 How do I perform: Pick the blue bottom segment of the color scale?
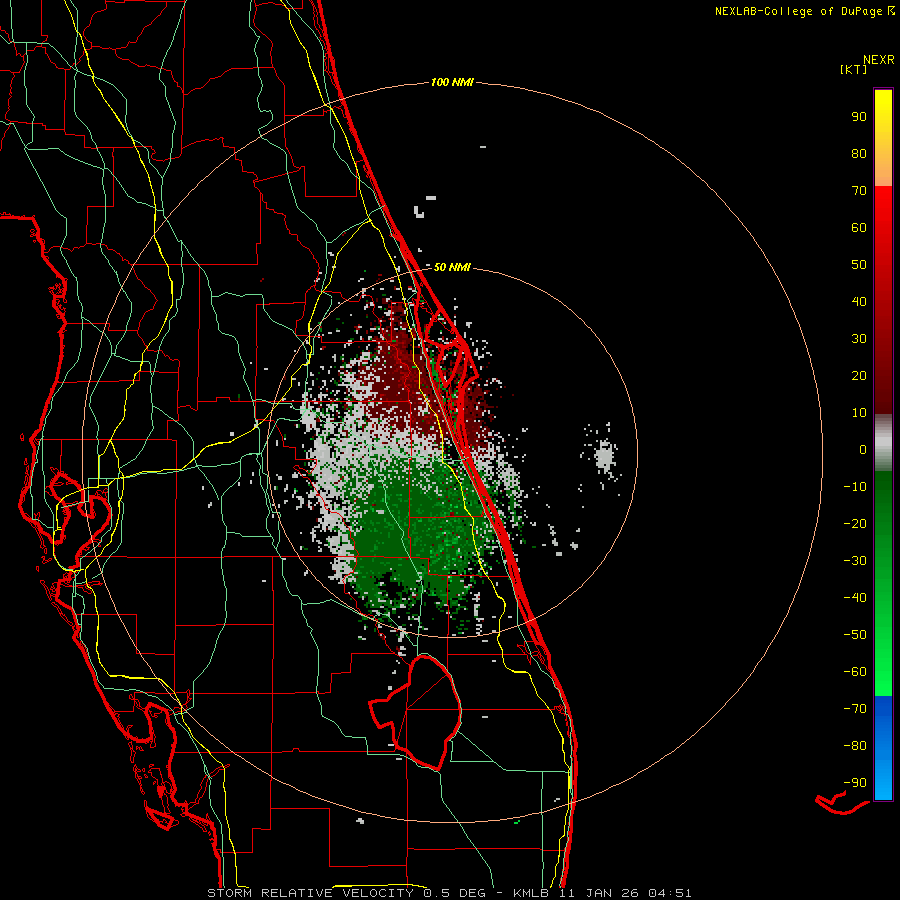pyautogui.click(x=883, y=749)
